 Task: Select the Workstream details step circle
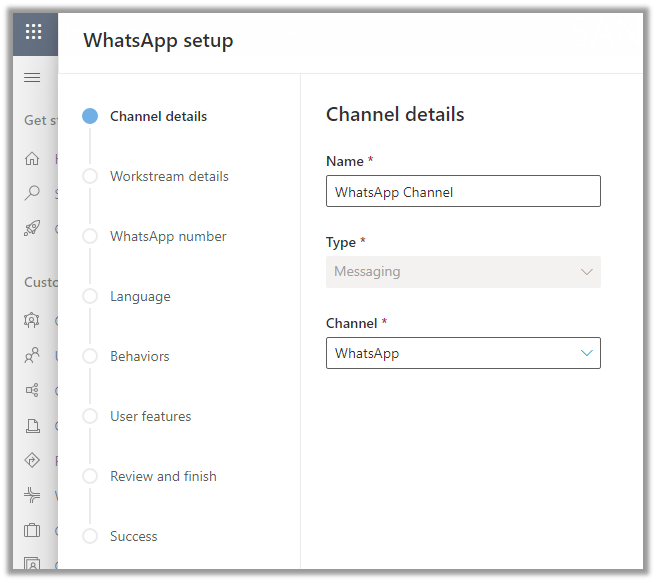tap(90, 176)
